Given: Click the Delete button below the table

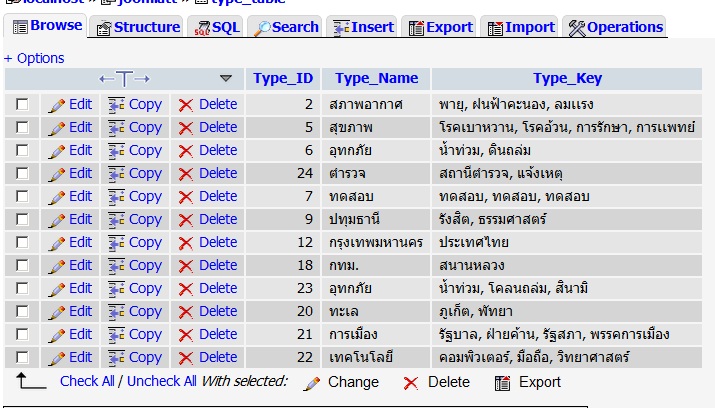Looking at the screenshot, I should [449, 382].
